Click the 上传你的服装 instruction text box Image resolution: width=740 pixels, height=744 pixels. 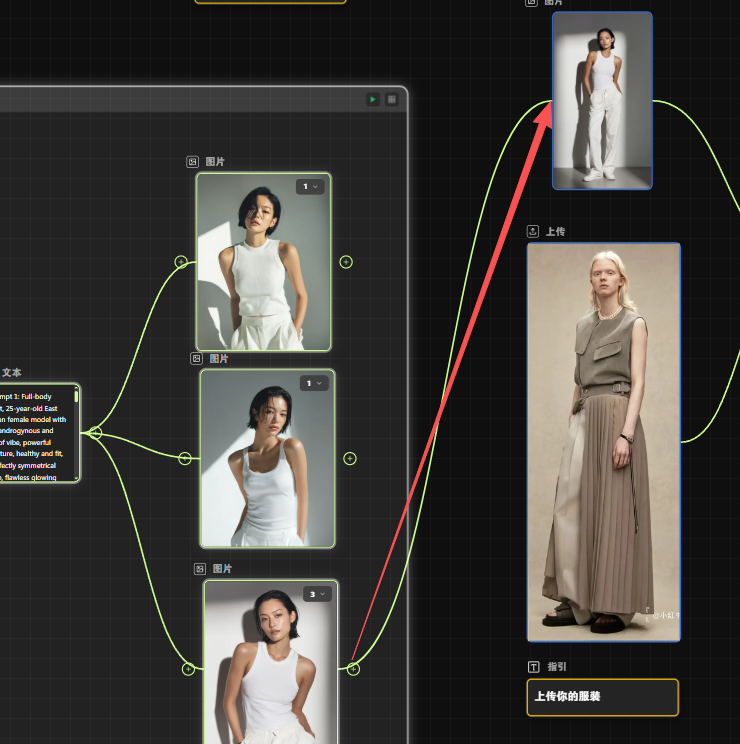602,697
